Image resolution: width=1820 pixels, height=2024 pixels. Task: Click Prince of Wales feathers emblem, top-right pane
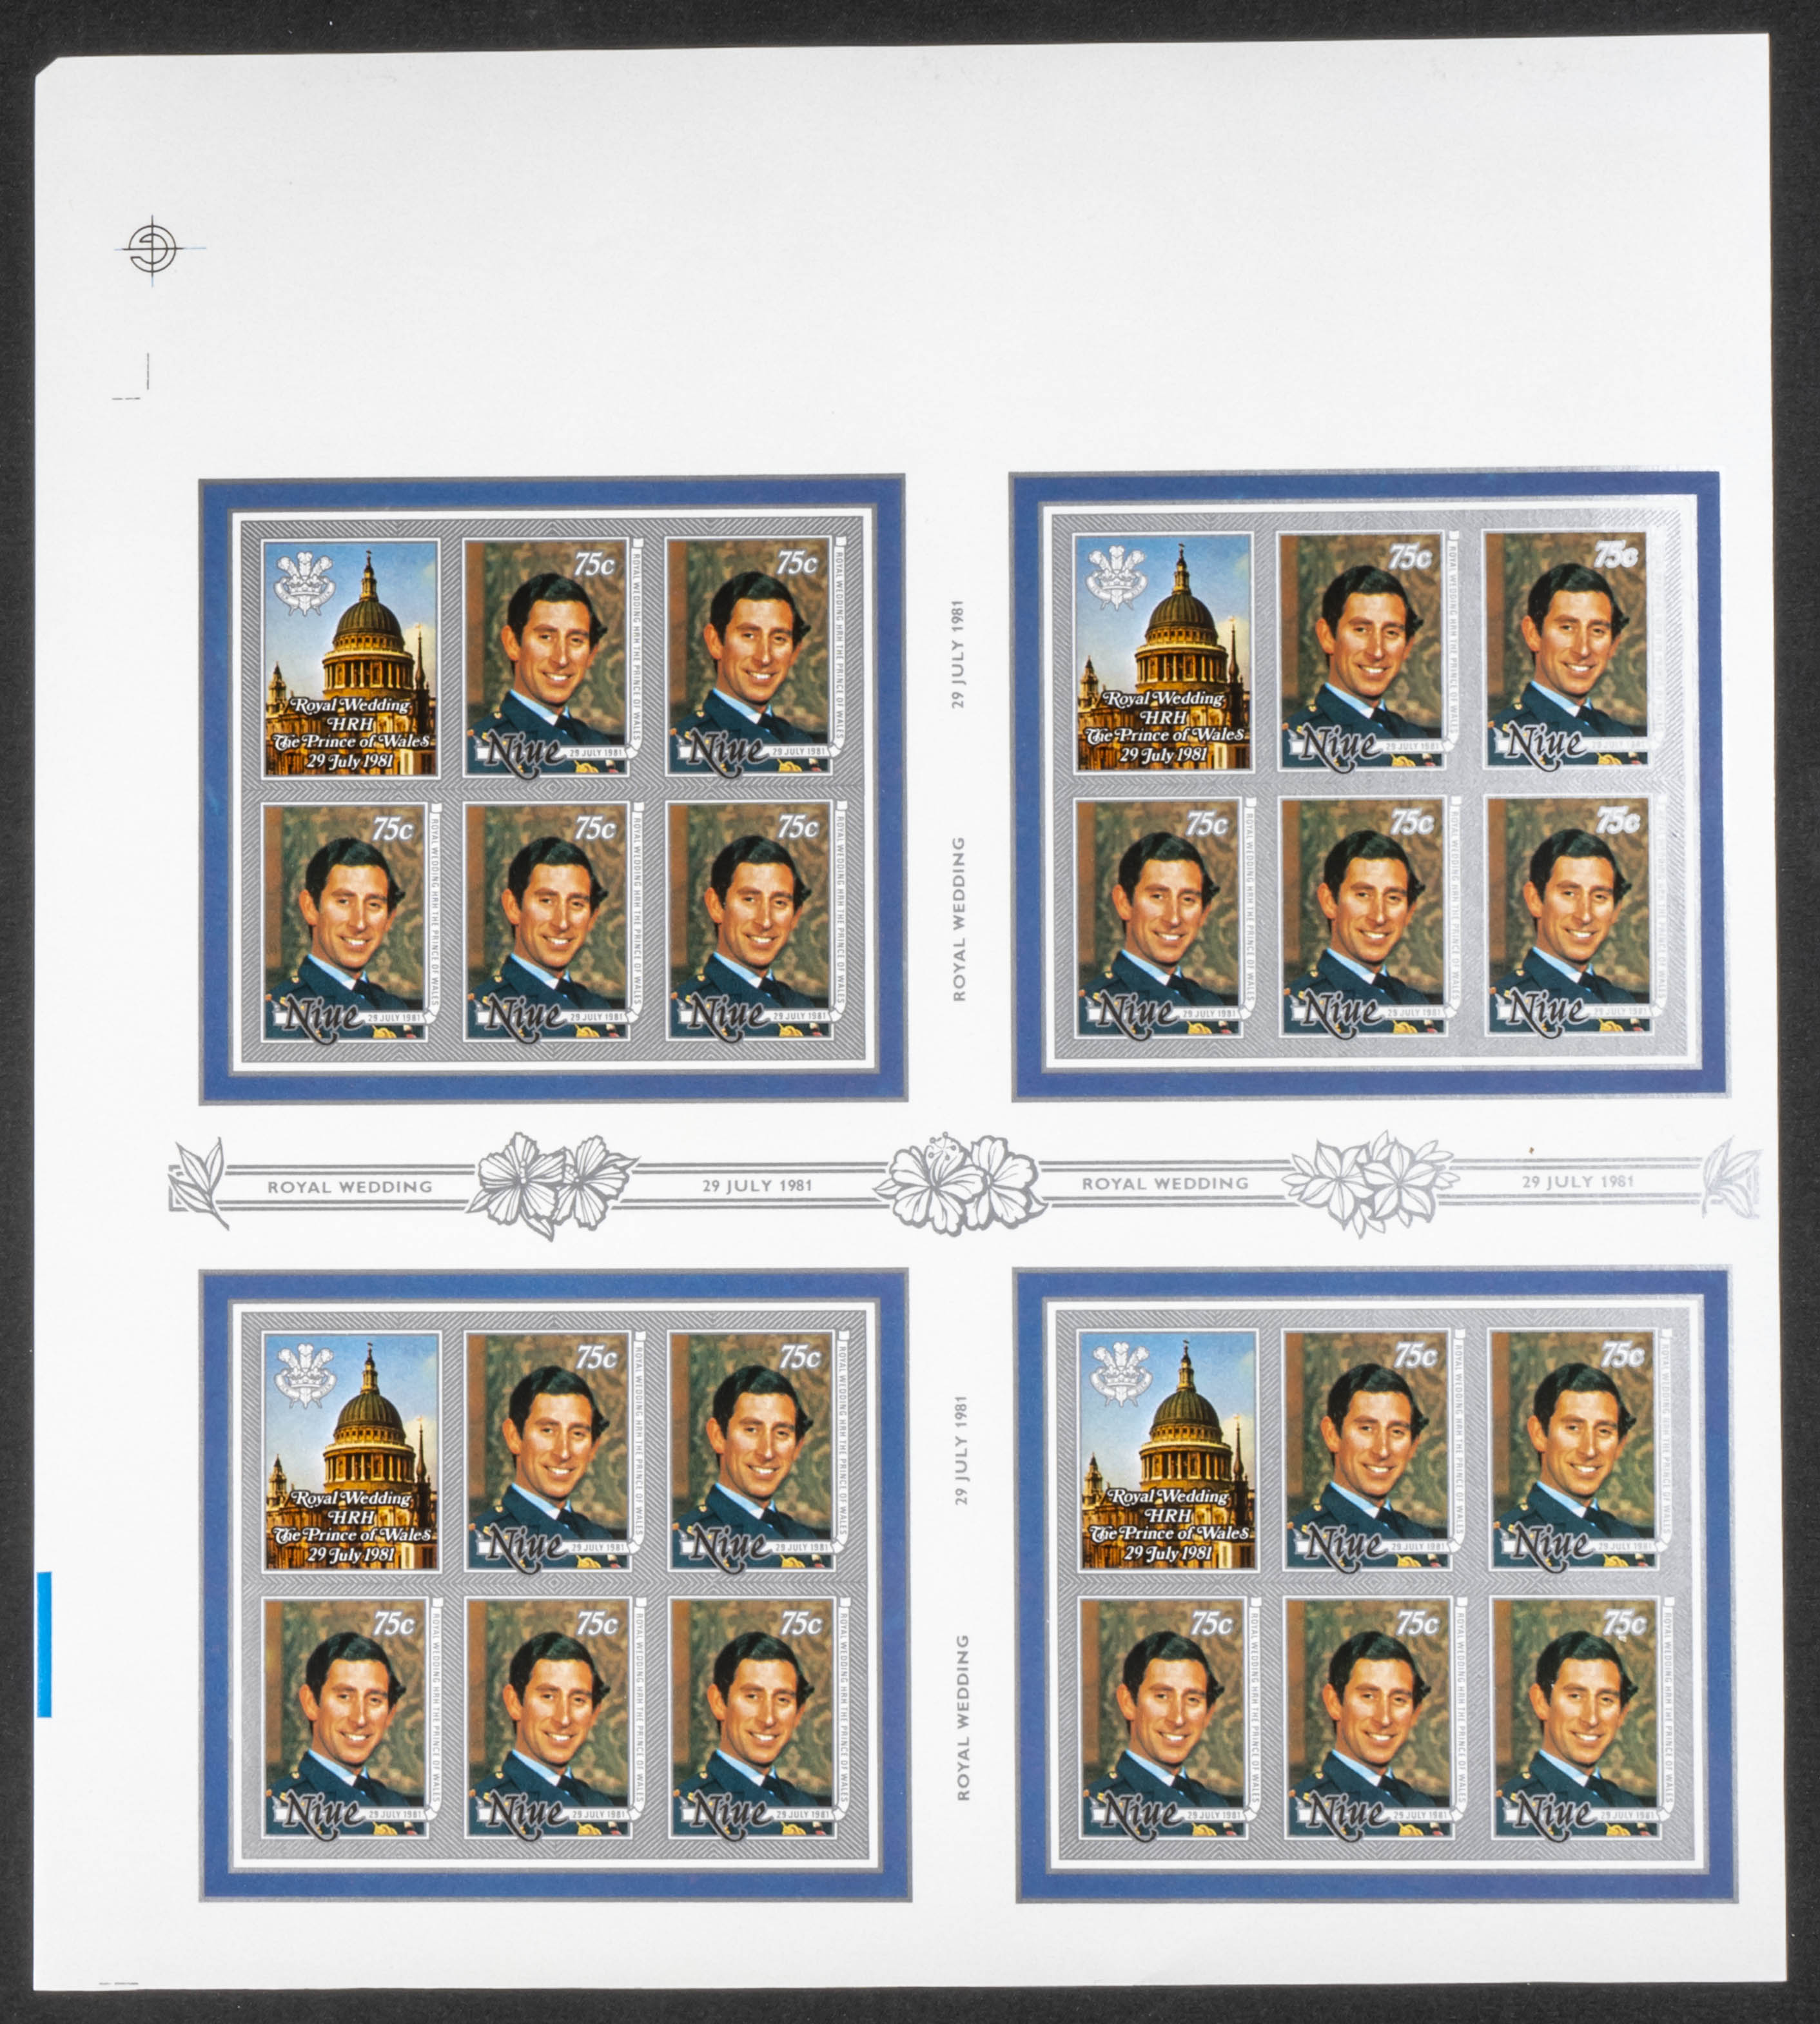pos(1116,577)
